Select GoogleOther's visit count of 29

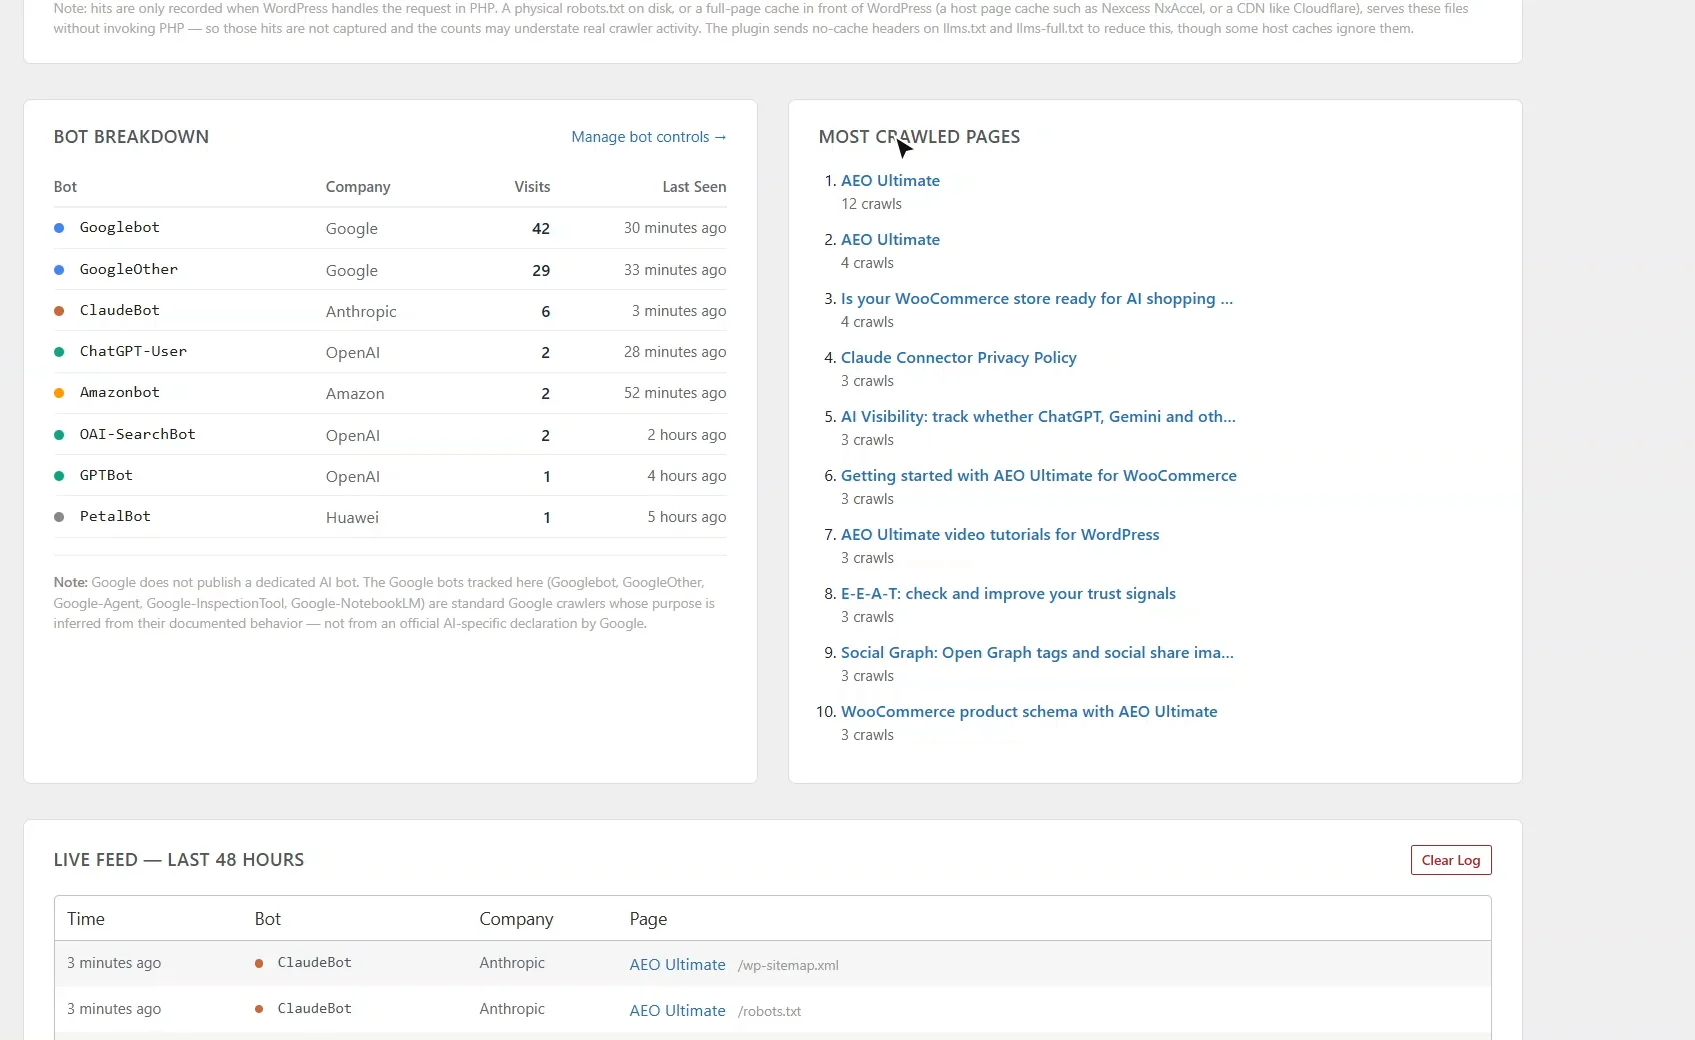coord(541,271)
